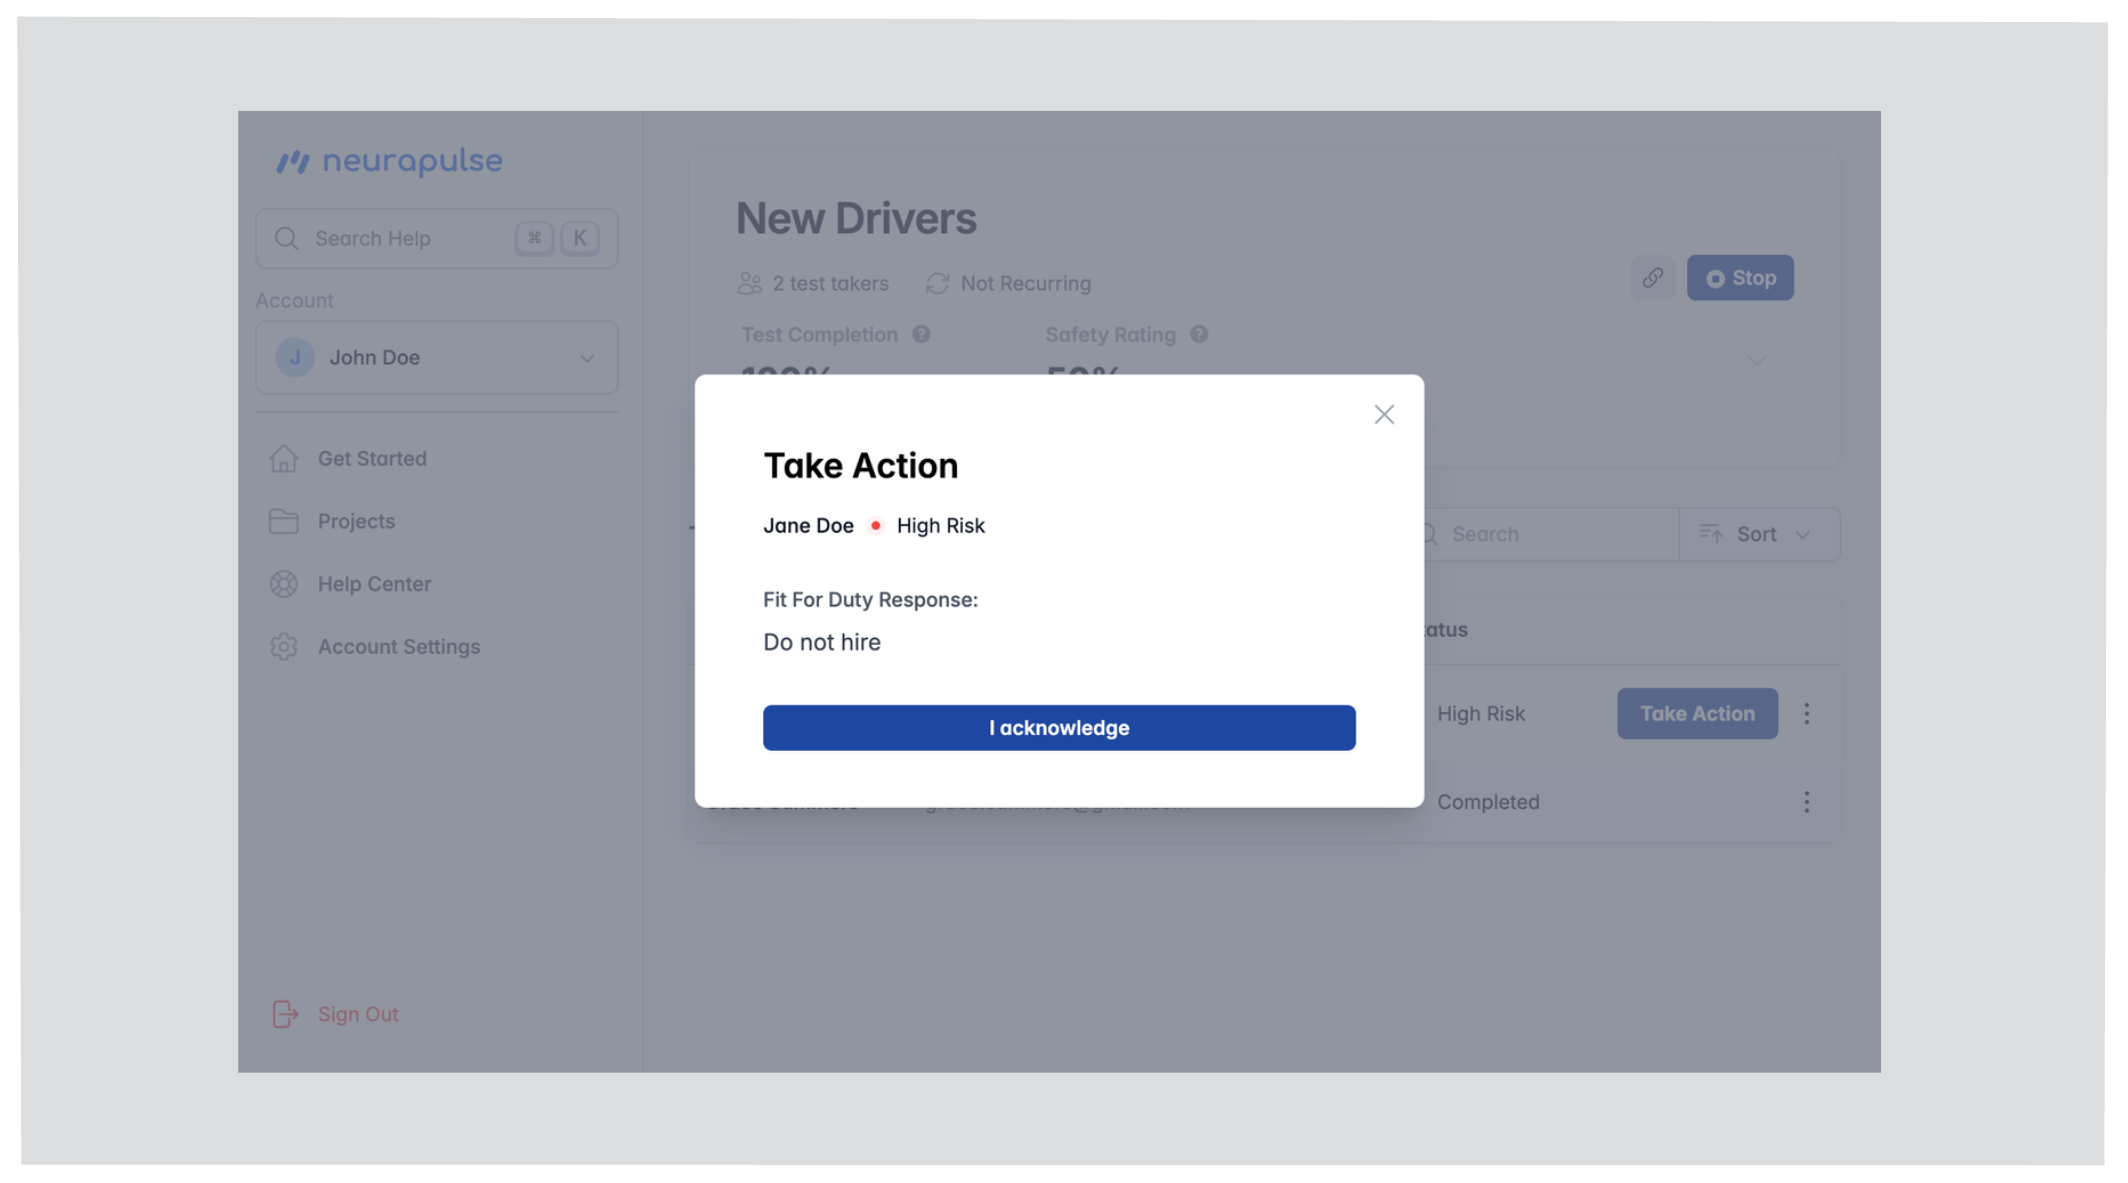Click the test takers Search field
2128x1183 pixels.
click(1550, 534)
